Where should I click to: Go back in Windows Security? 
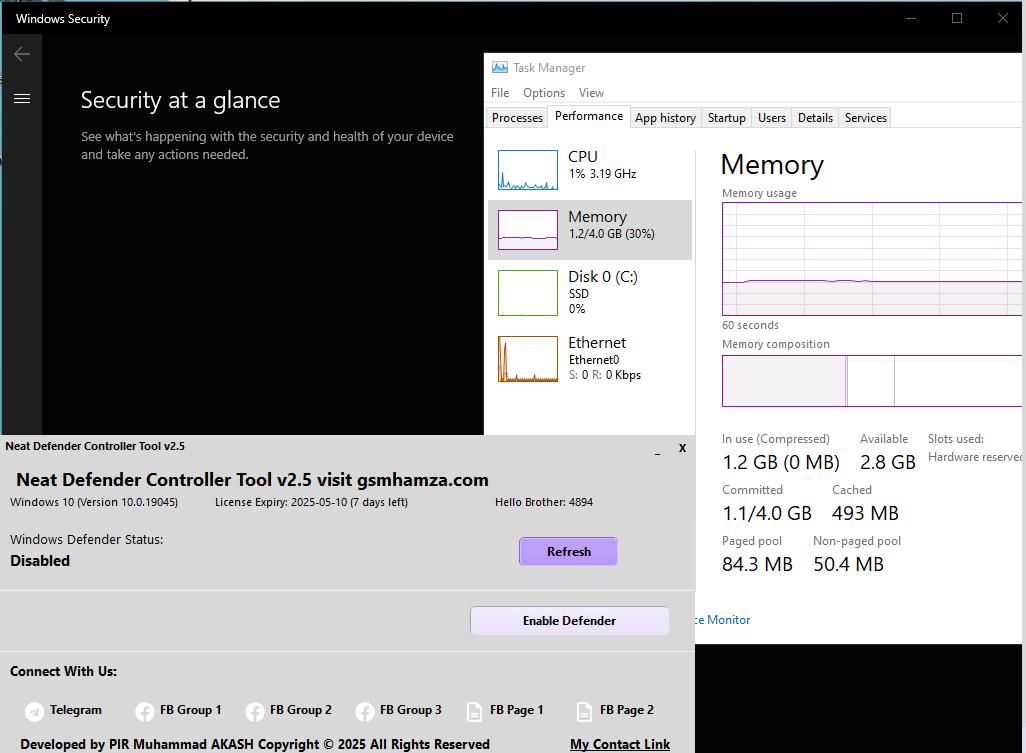22,54
